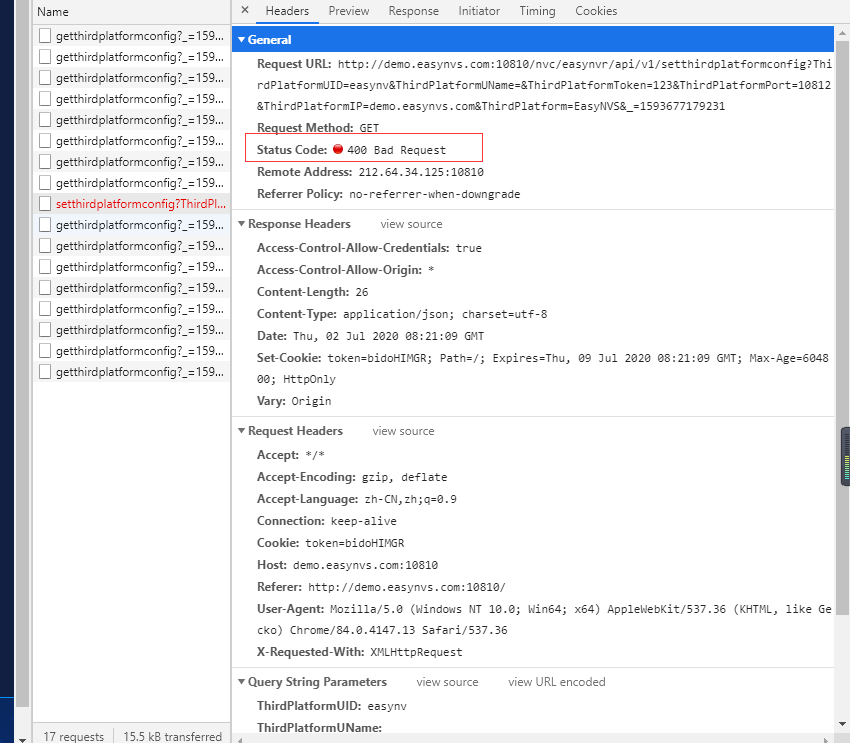Click view URL encoded link

pos(557,682)
